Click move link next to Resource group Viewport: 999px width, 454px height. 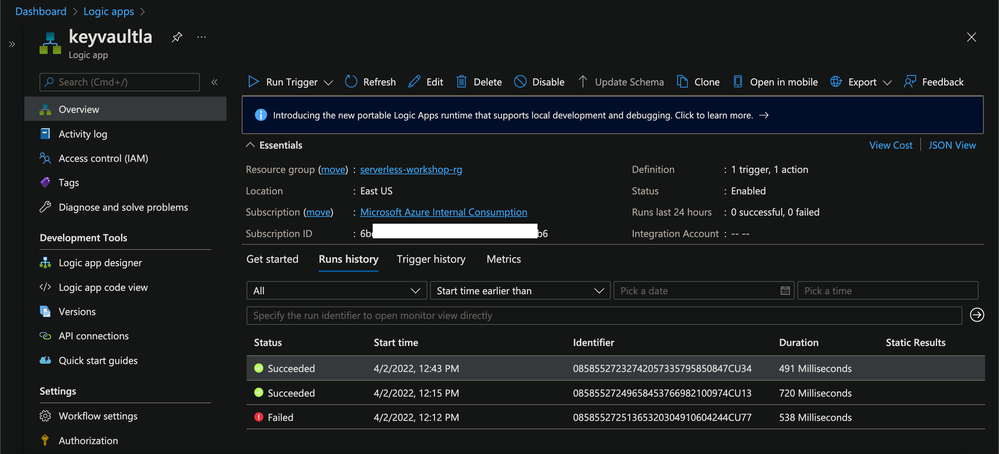(333, 169)
